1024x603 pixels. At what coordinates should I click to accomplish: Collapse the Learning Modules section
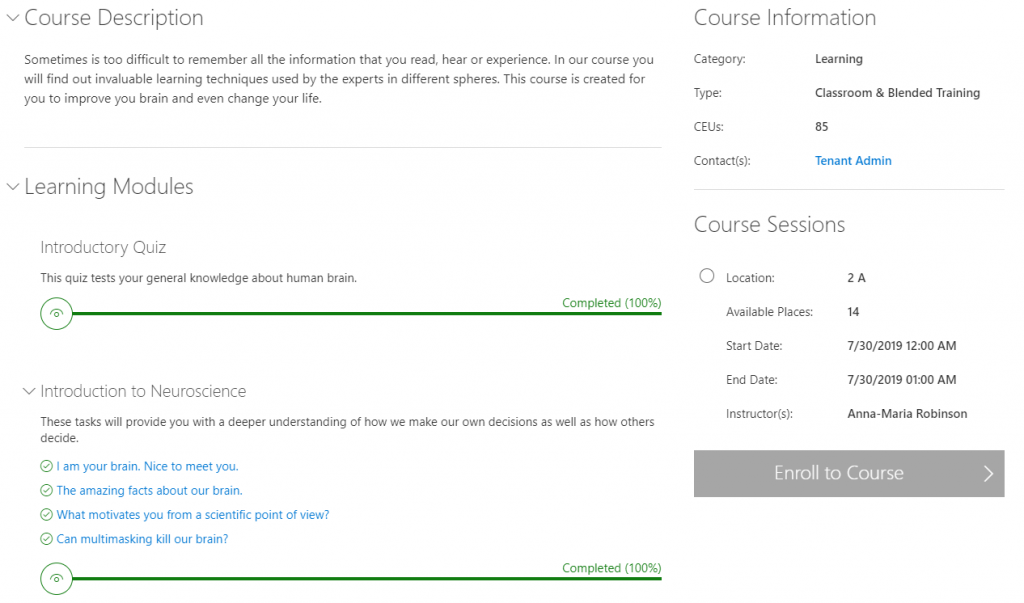tap(12, 187)
